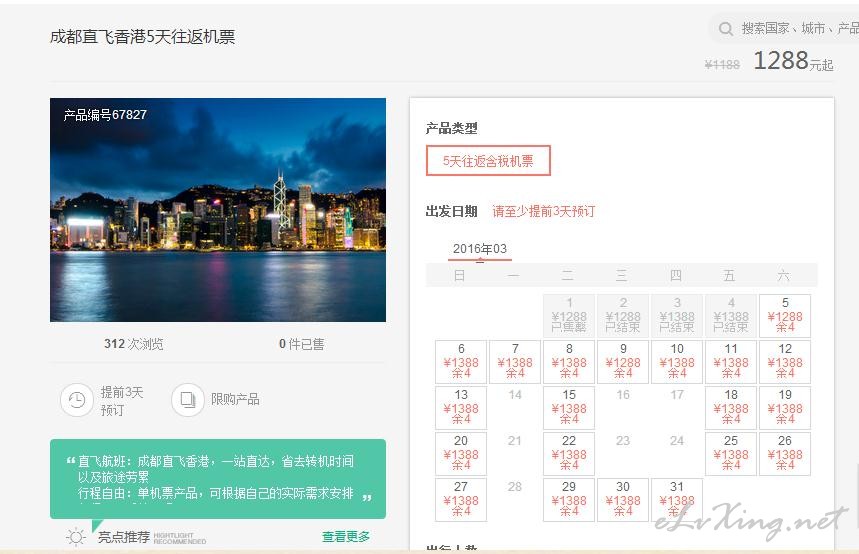Open the 查看更多 link
The width and height of the screenshot is (859, 554).
tap(346, 536)
